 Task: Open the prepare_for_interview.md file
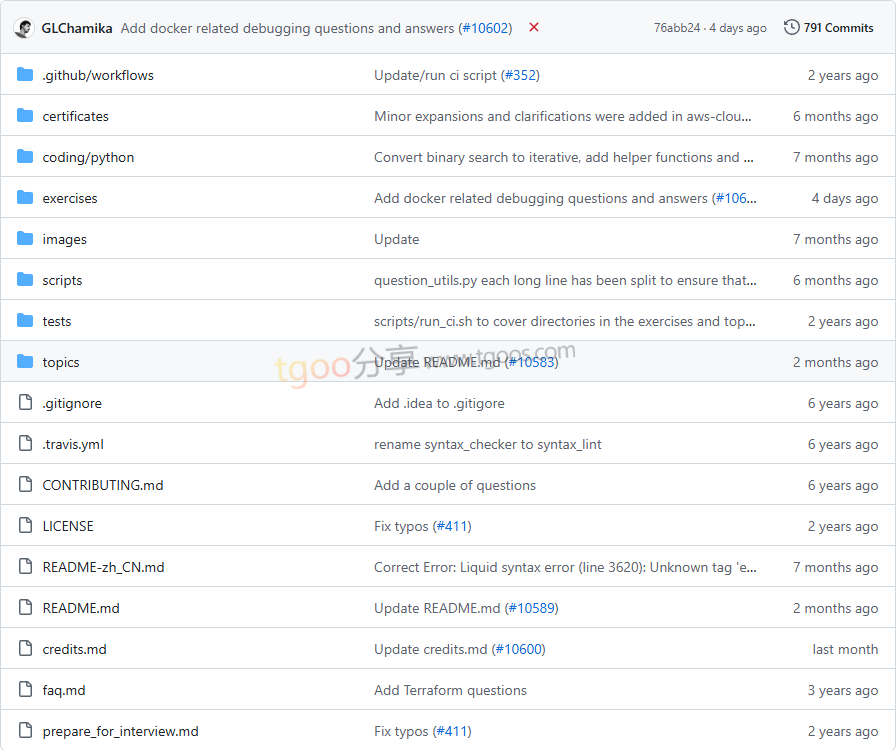click(x=120, y=731)
